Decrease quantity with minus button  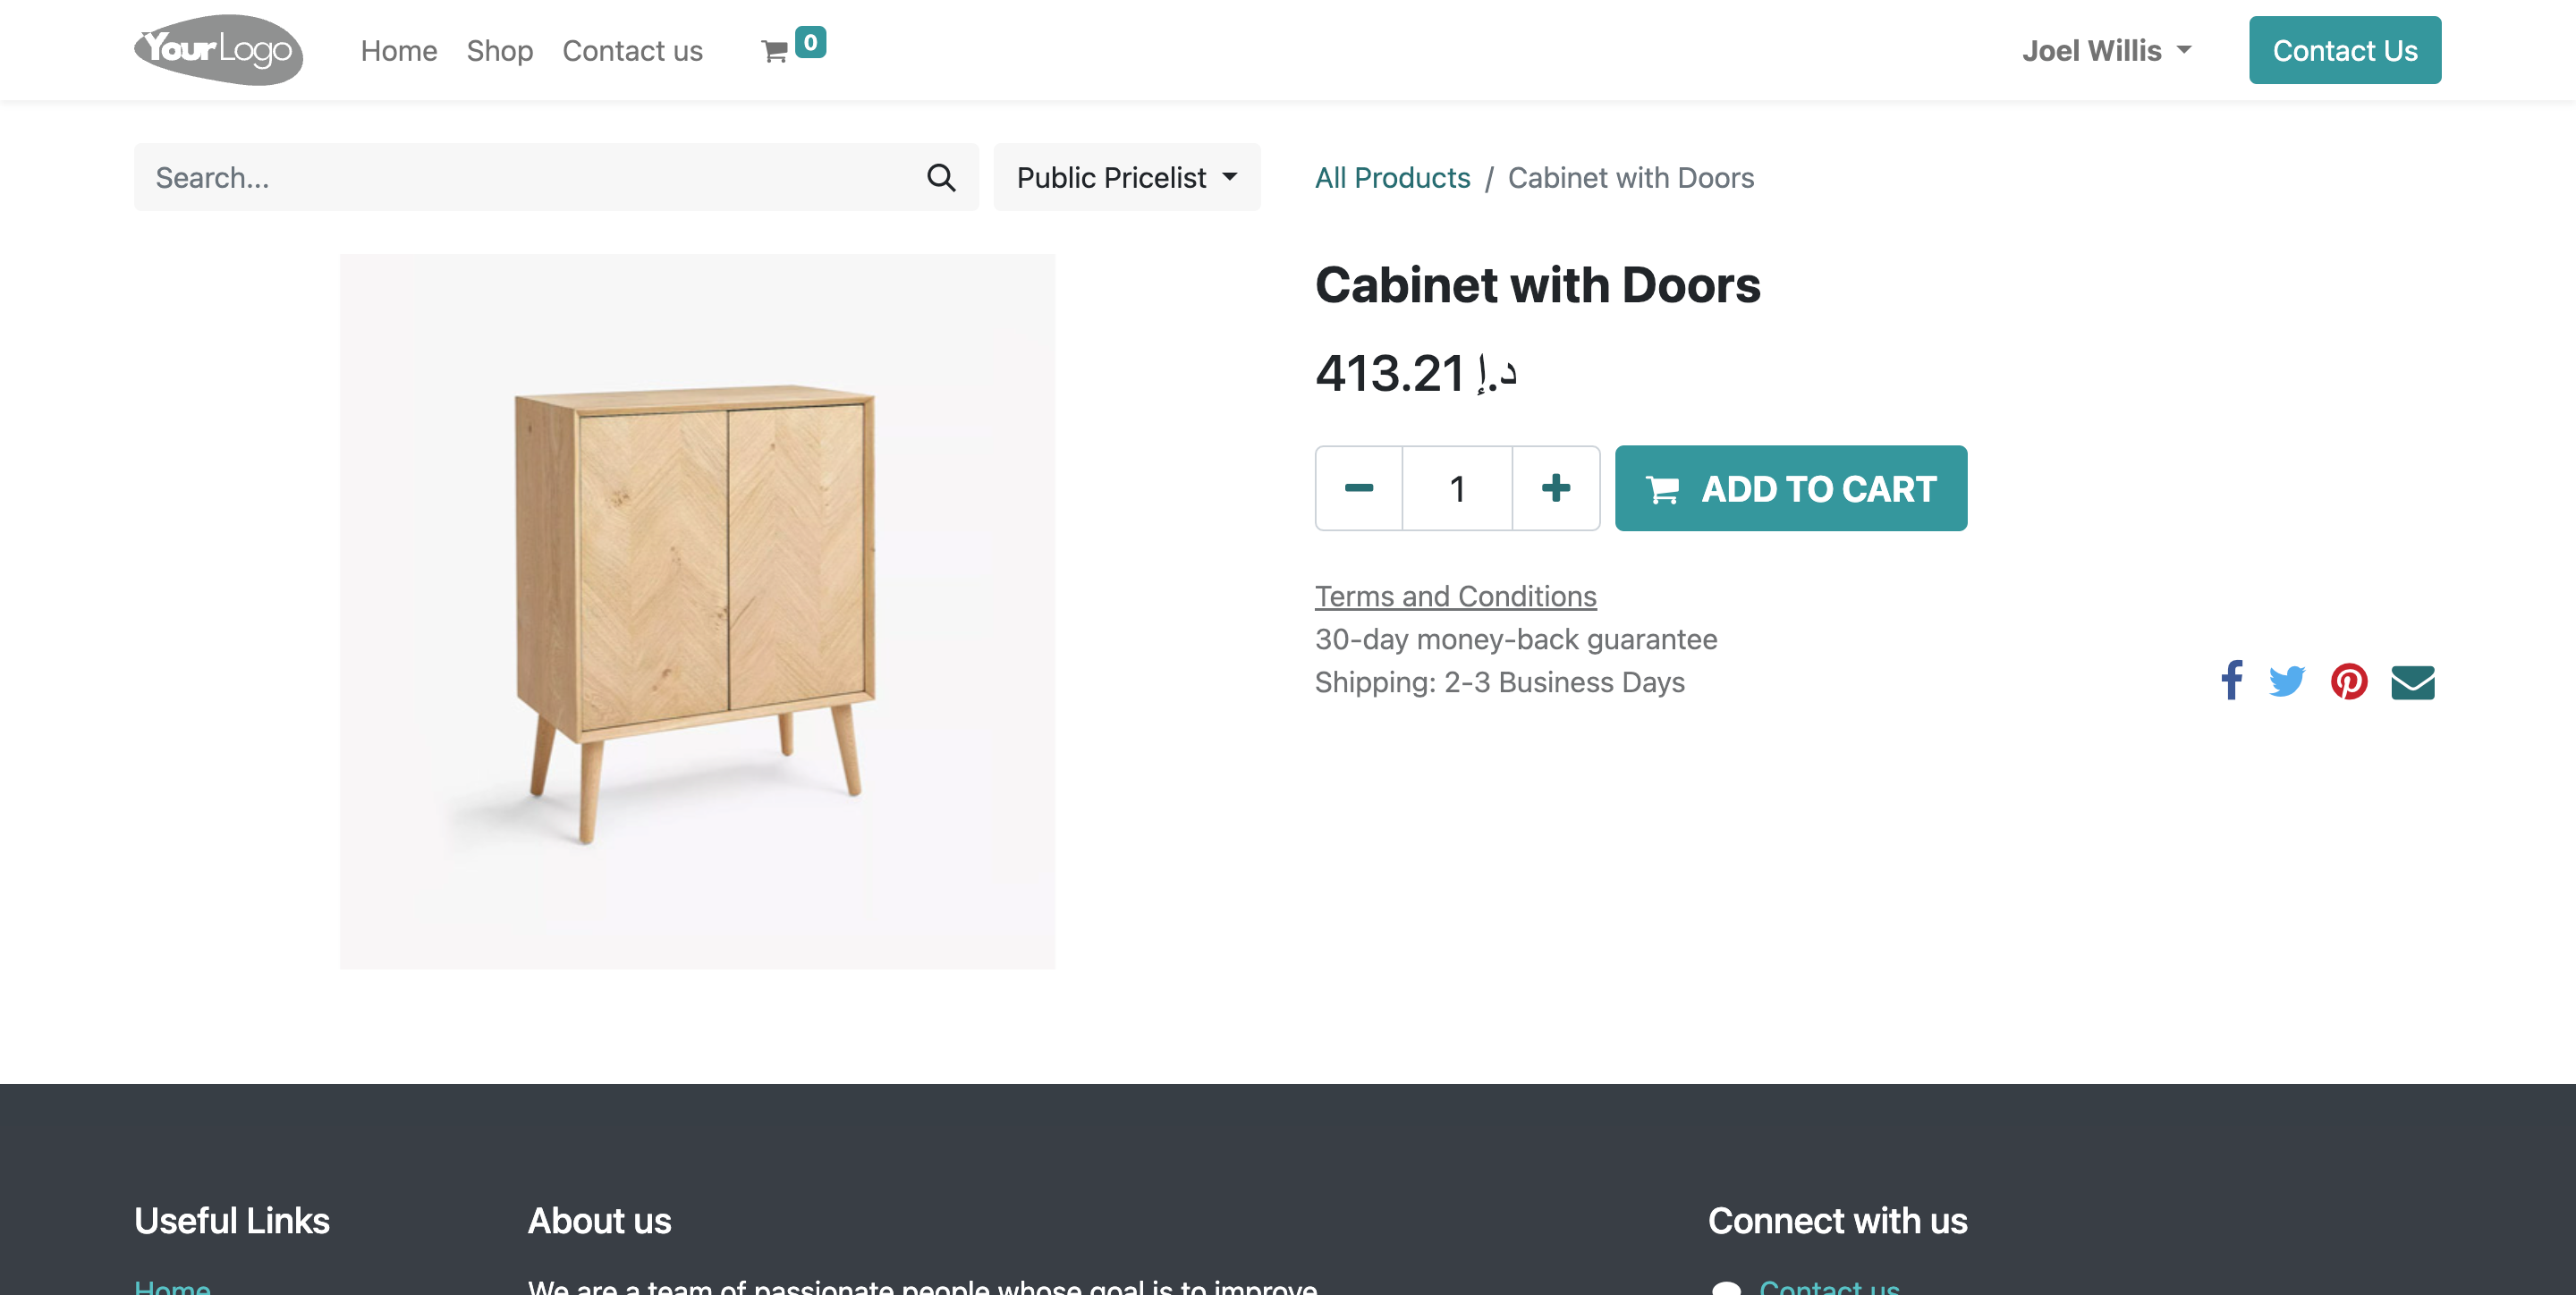tap(1359, 488)
